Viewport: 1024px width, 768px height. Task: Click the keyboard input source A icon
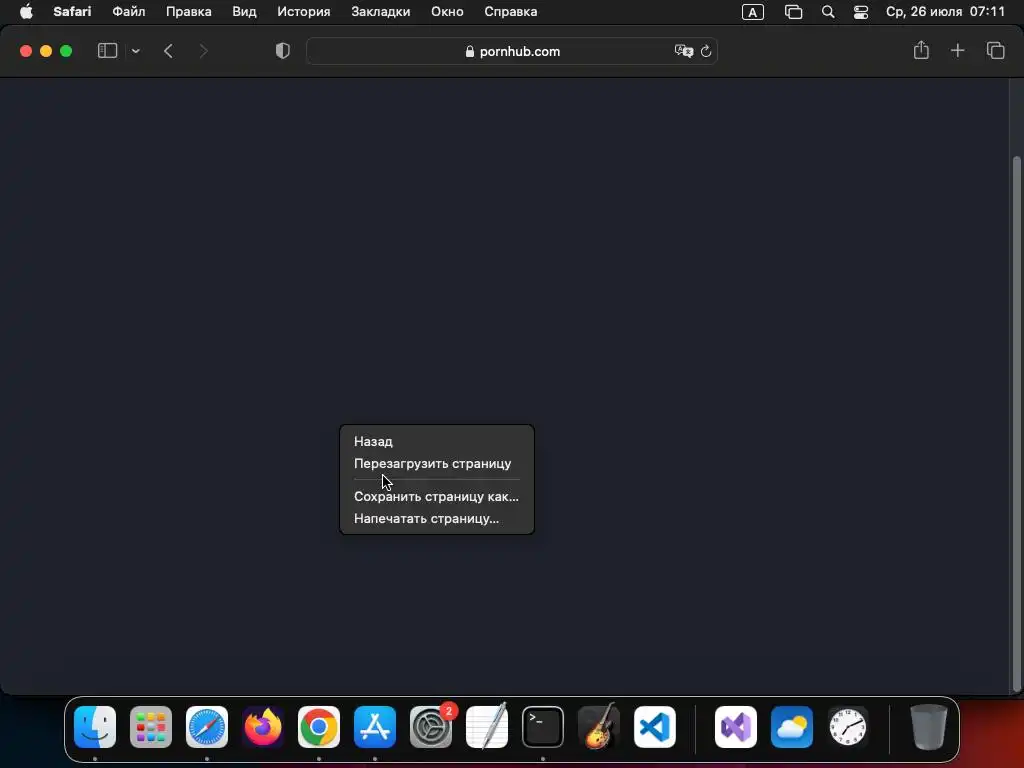click(x=752, y=12)
